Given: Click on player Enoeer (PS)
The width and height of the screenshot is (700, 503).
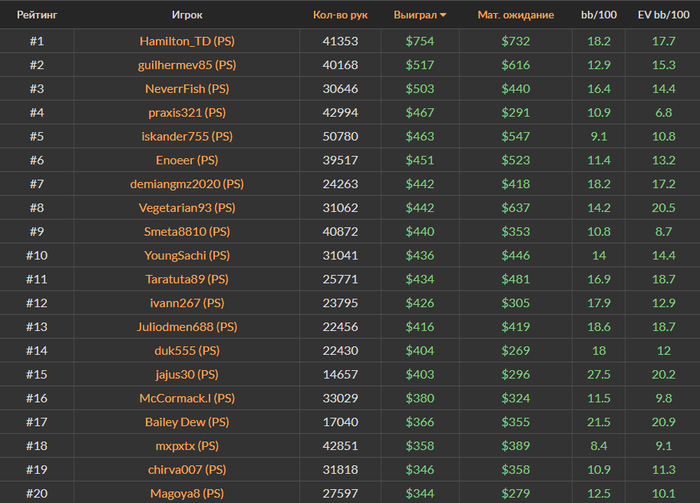Looking at the screenshot, I should (x=187, y=160).
